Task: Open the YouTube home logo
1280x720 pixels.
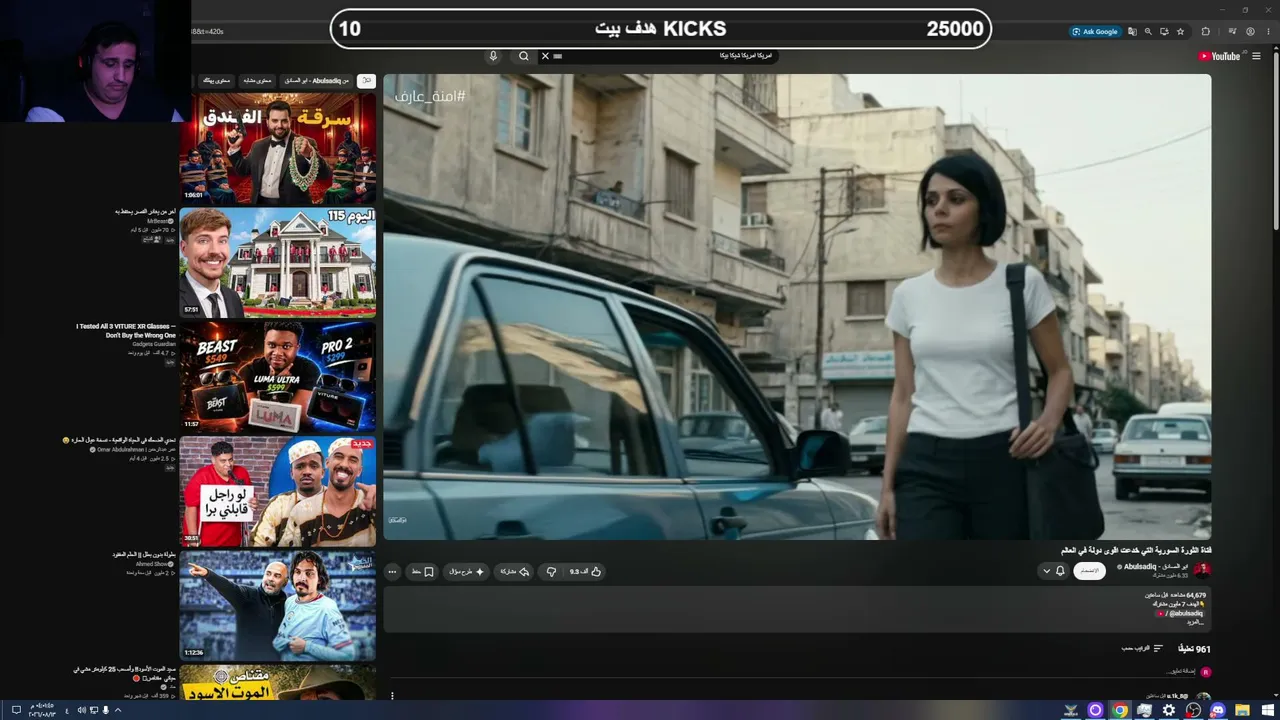Action: click(1218, 56)
